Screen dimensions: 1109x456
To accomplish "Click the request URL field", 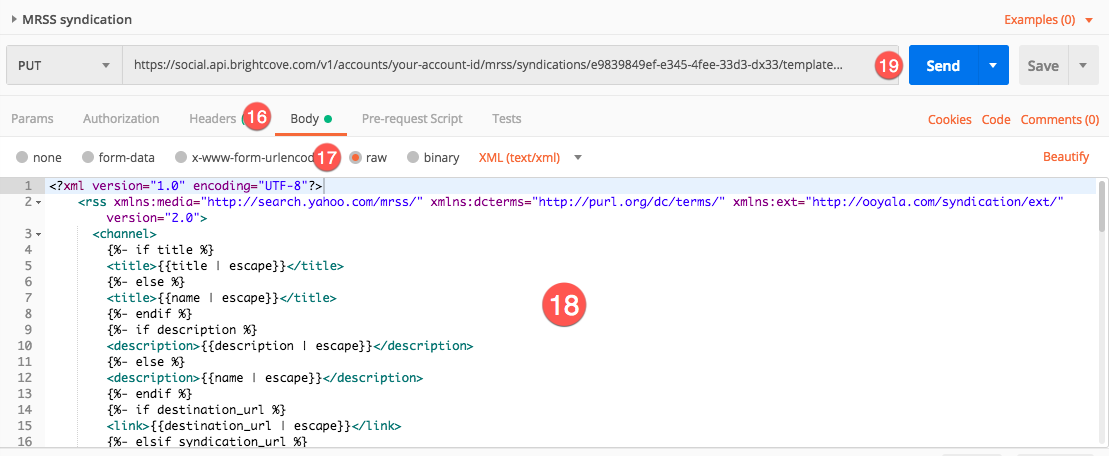I will pos(510,65).
